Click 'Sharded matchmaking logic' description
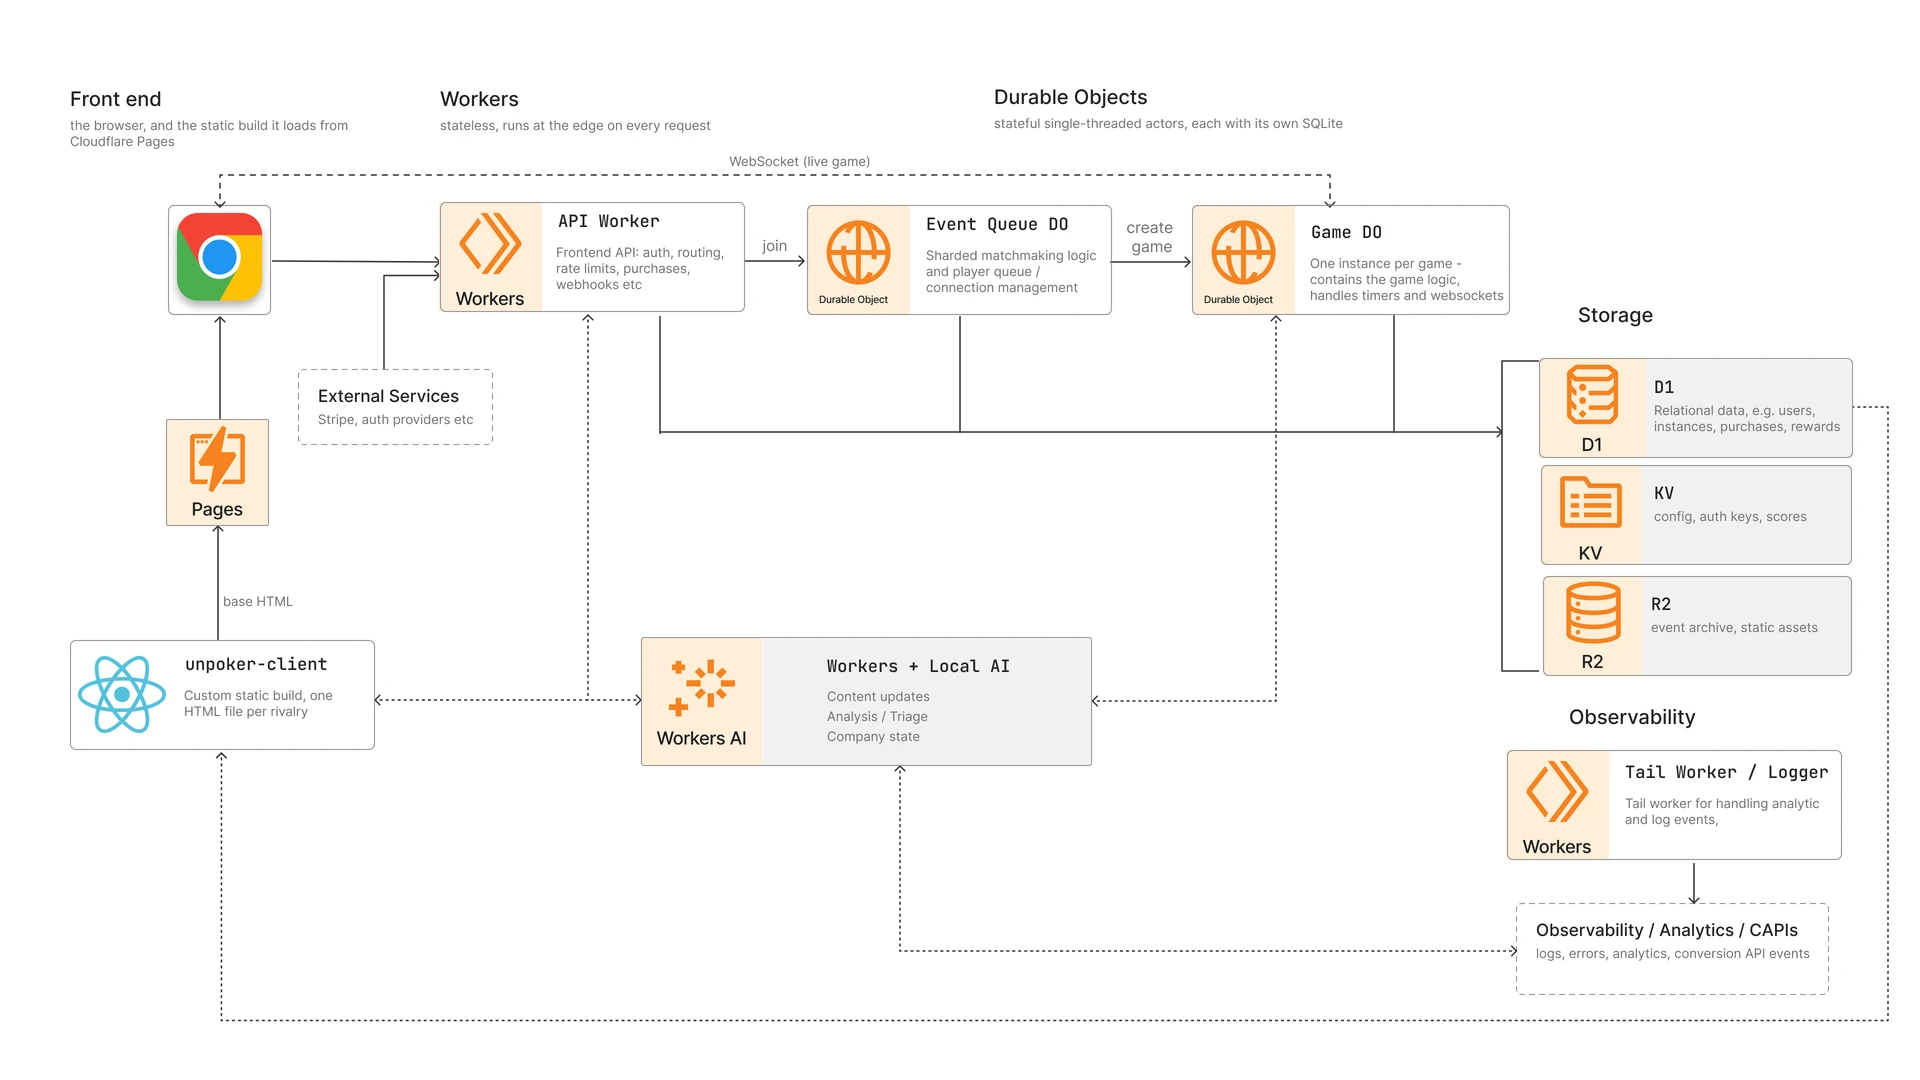 [1010, 271]
